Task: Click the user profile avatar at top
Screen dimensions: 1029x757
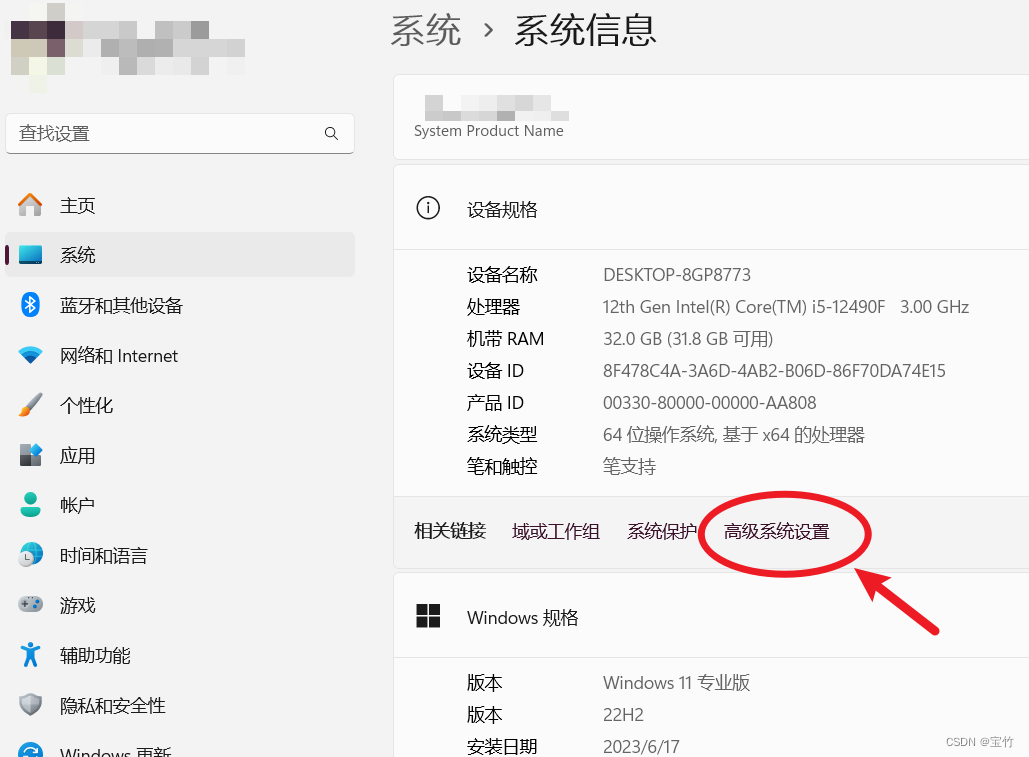Action: coord(38,47)
